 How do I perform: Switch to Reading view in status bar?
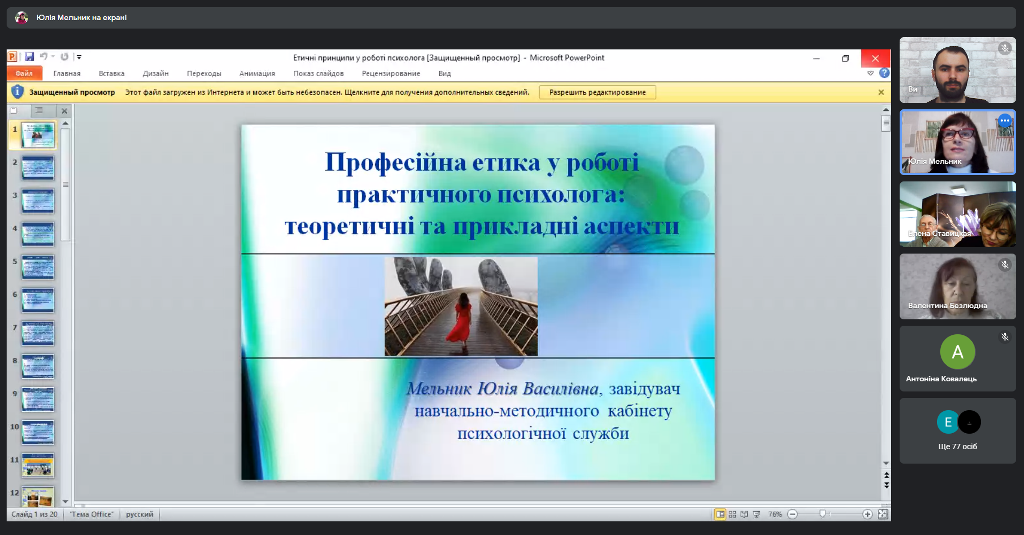click(x=746, y=514)
